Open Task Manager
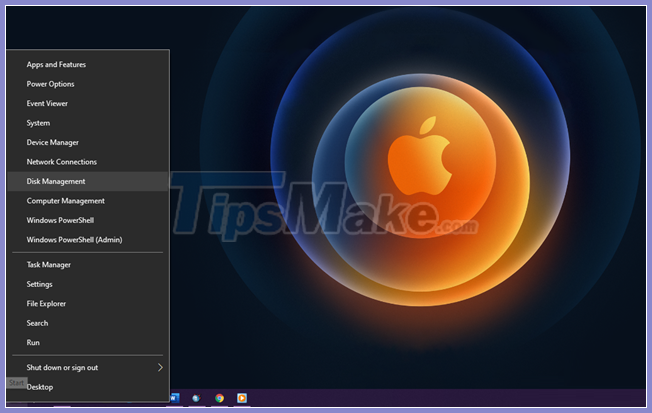The image size is (652, 413). (x=87, y=265)
